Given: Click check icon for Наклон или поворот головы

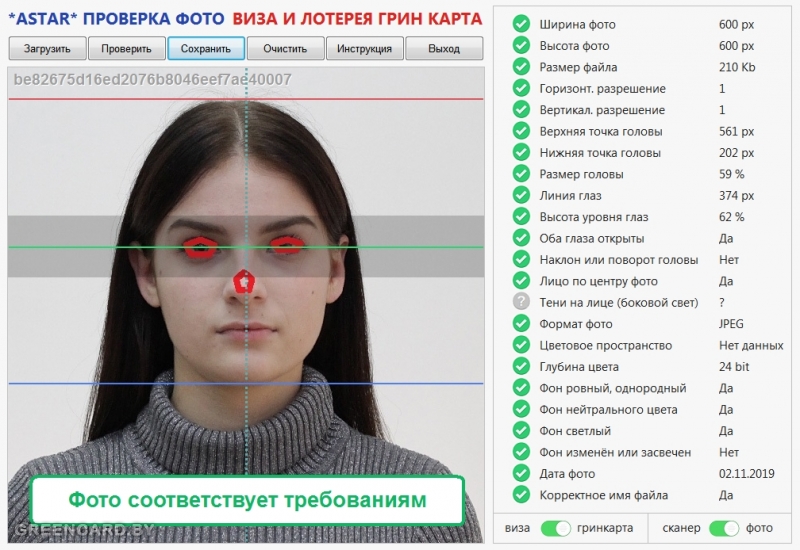Looking at the screenshot, I should tap(521, 260).
